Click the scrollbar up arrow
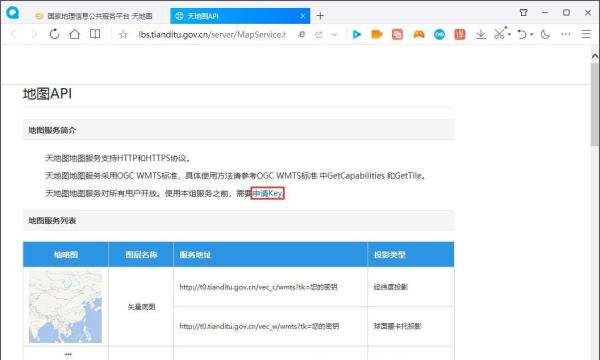 (595, 57)
